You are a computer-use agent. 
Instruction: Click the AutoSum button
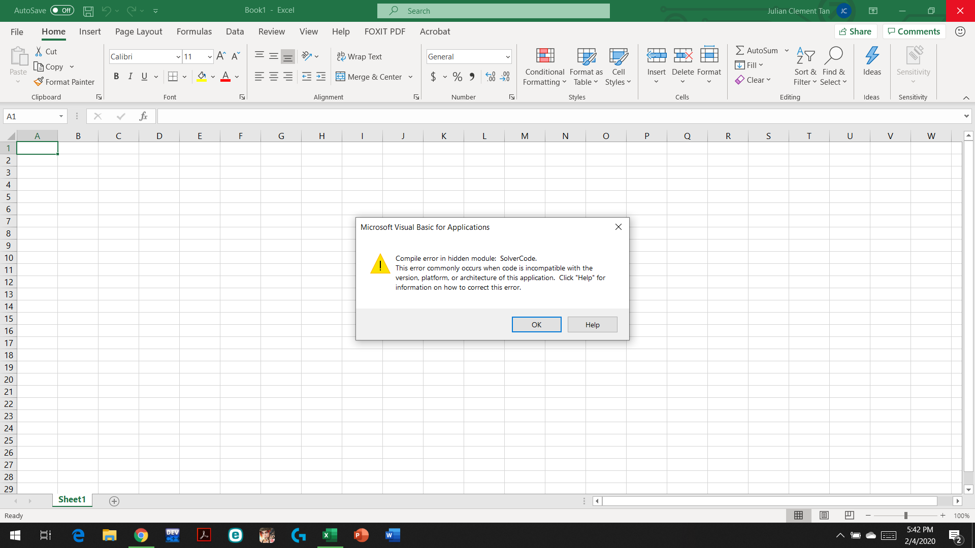(757, 50)
